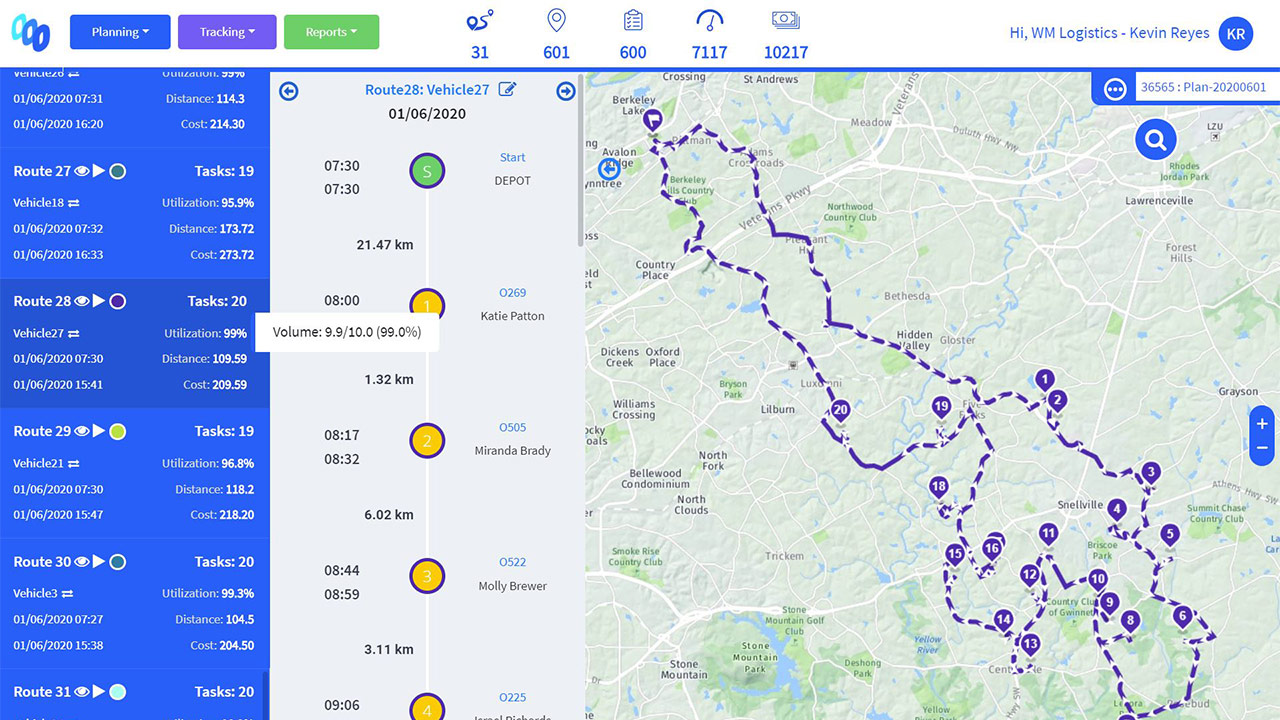Play Route 27 animation
Screen dimensions: 1280x720
(99, 171)
